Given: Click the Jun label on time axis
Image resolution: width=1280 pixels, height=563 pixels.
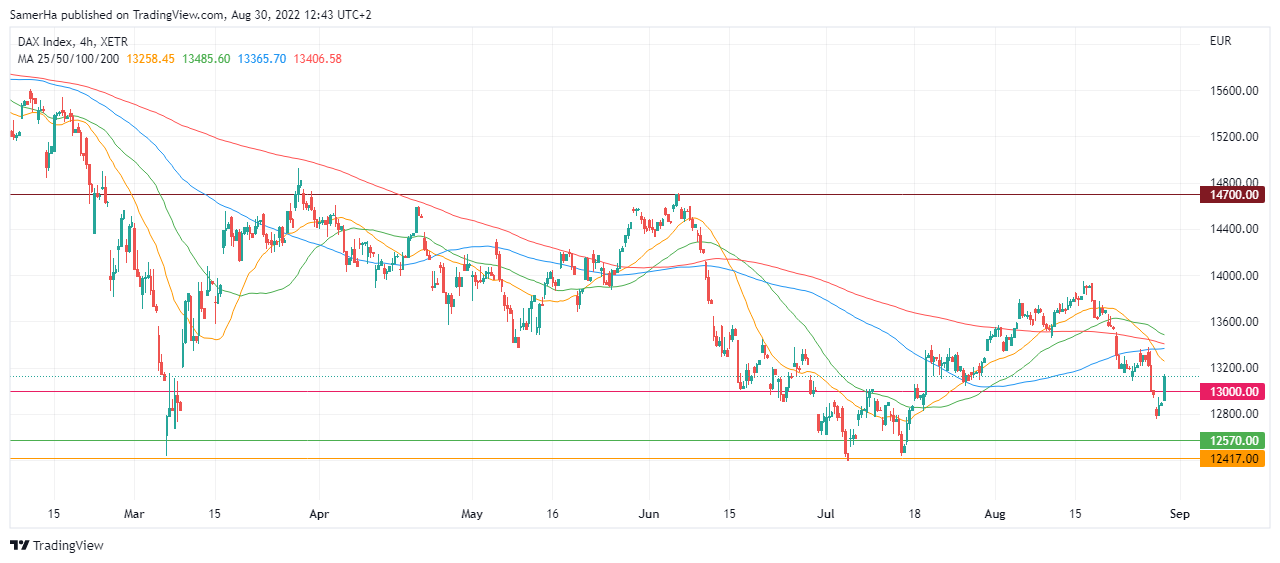Looking at the screenshot, I should 648,514.
